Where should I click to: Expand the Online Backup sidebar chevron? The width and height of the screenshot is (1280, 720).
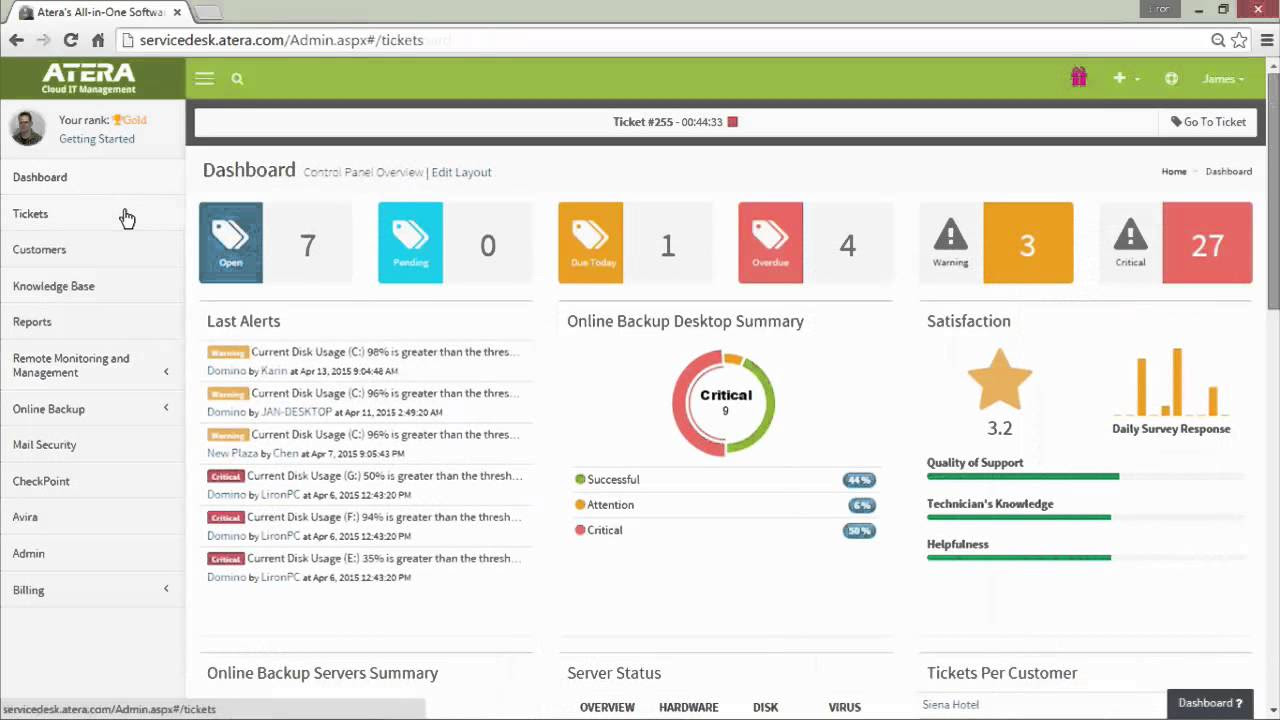coord(166,408)
